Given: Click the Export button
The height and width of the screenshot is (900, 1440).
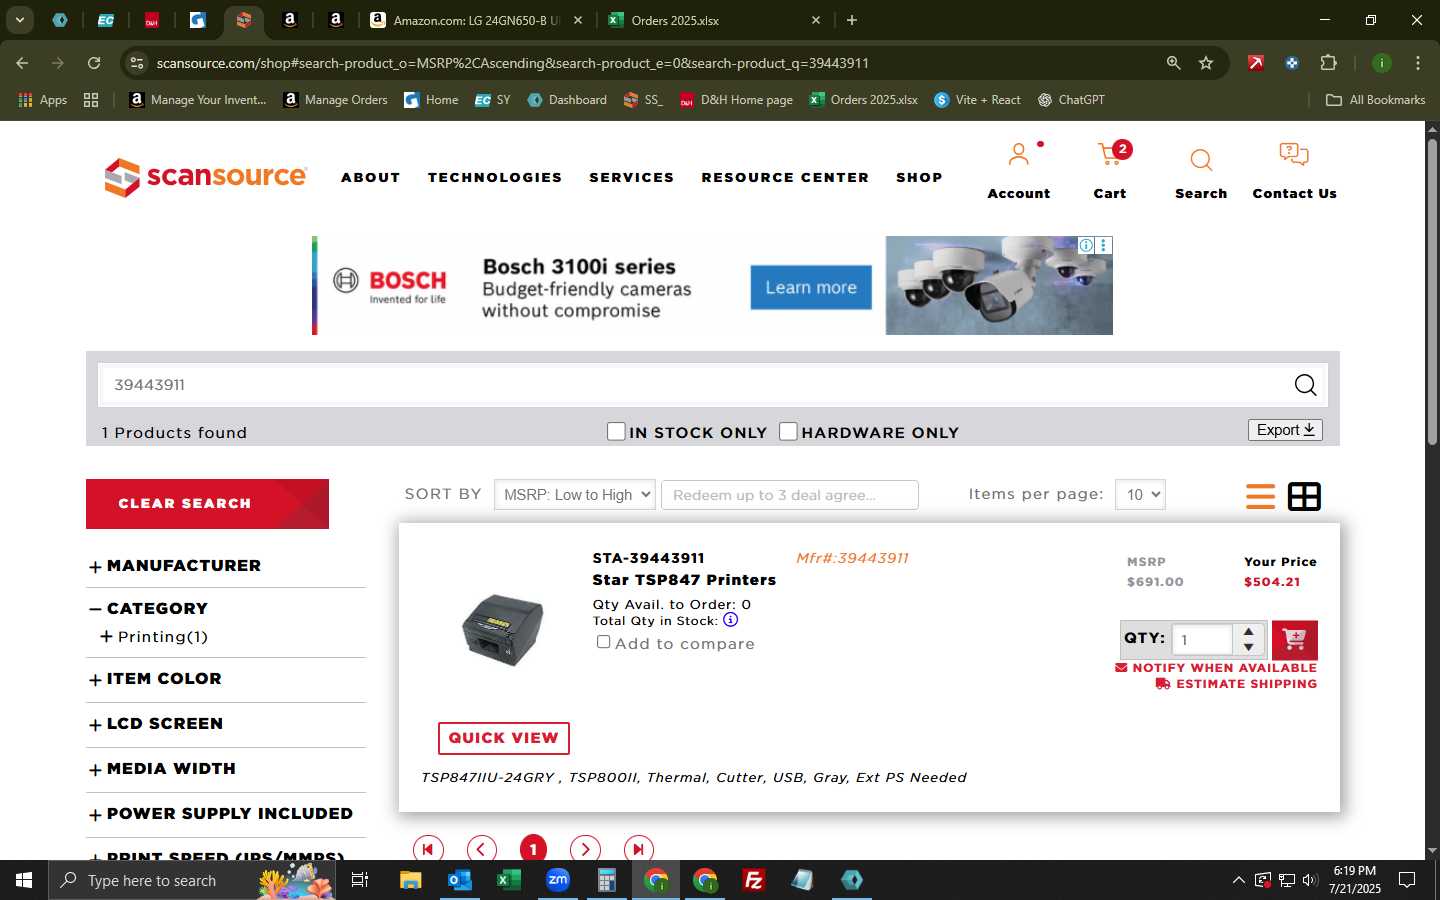Looking at the screenshot, I should pyautogui.click(x=1285, y=430).
